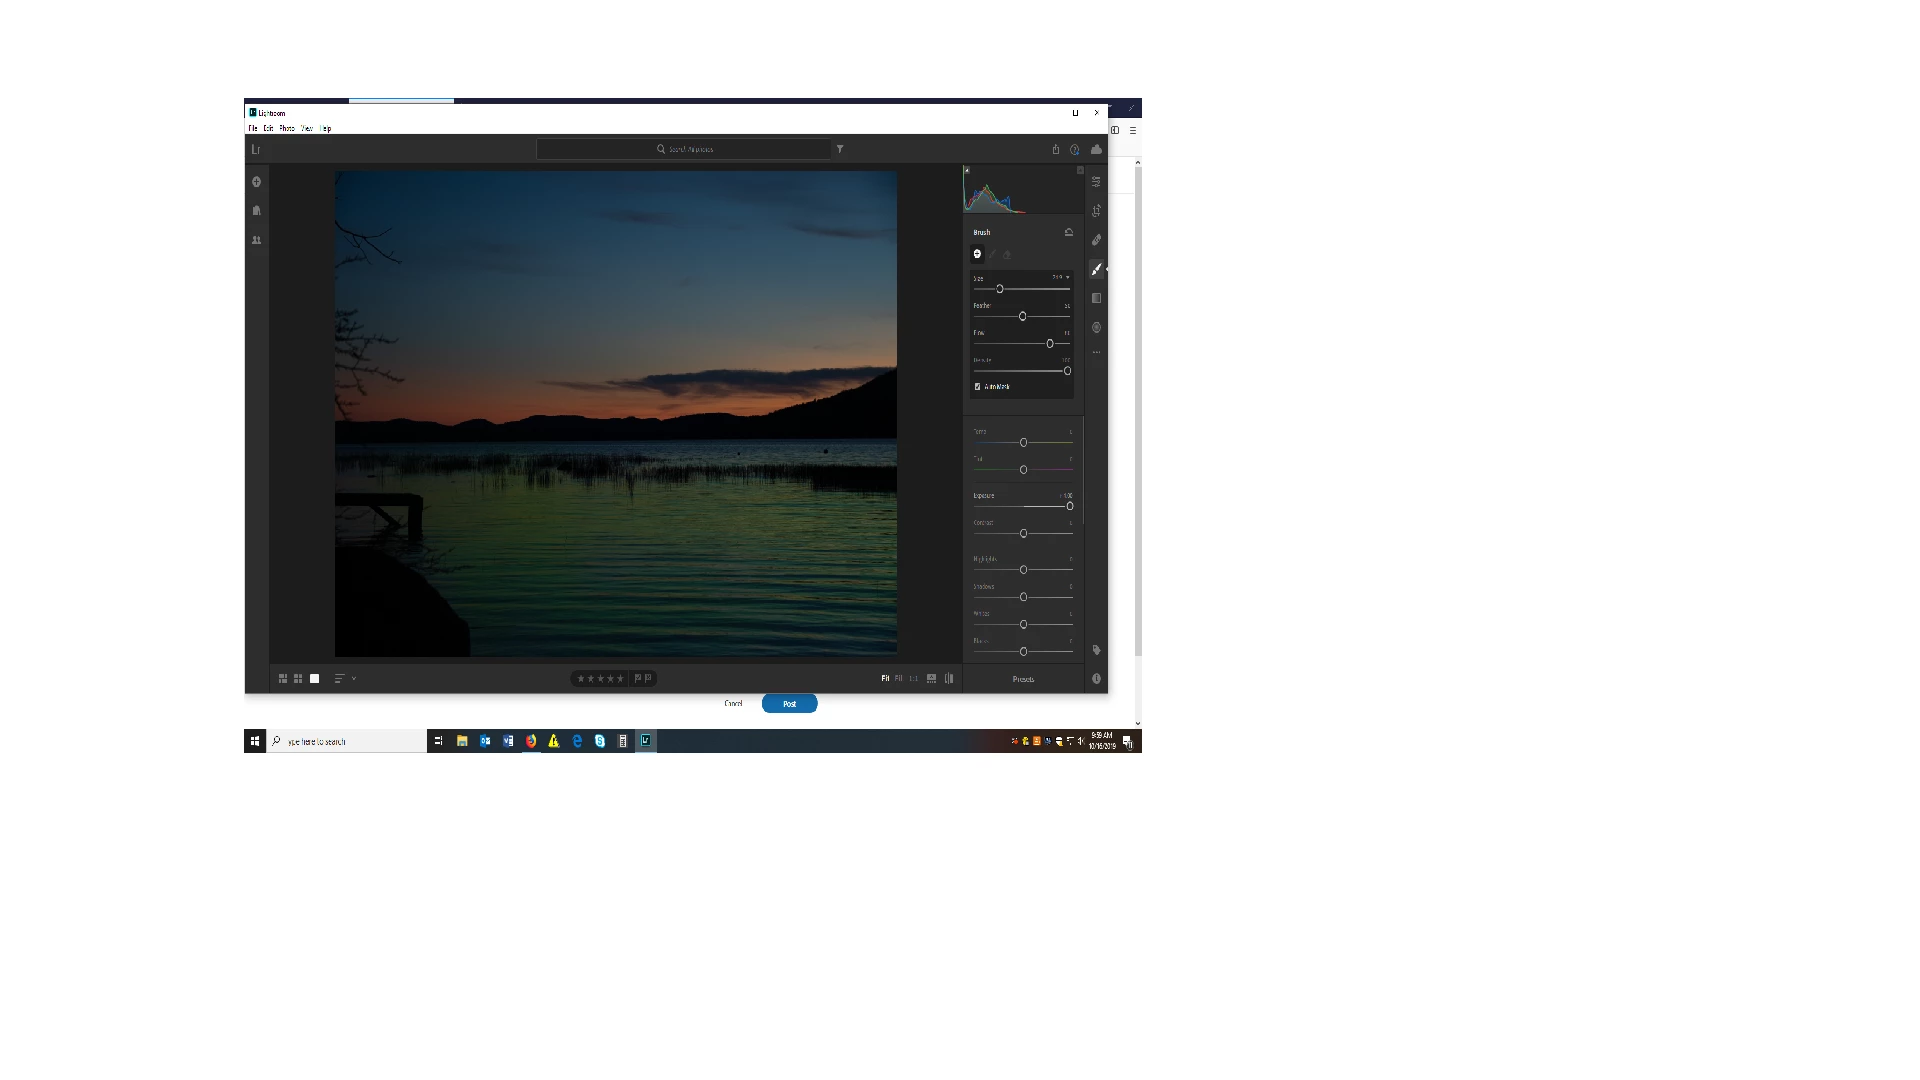1920x1080 pixels.
Task: Click the Add Photos plus icon
Action: coord(256,182)
